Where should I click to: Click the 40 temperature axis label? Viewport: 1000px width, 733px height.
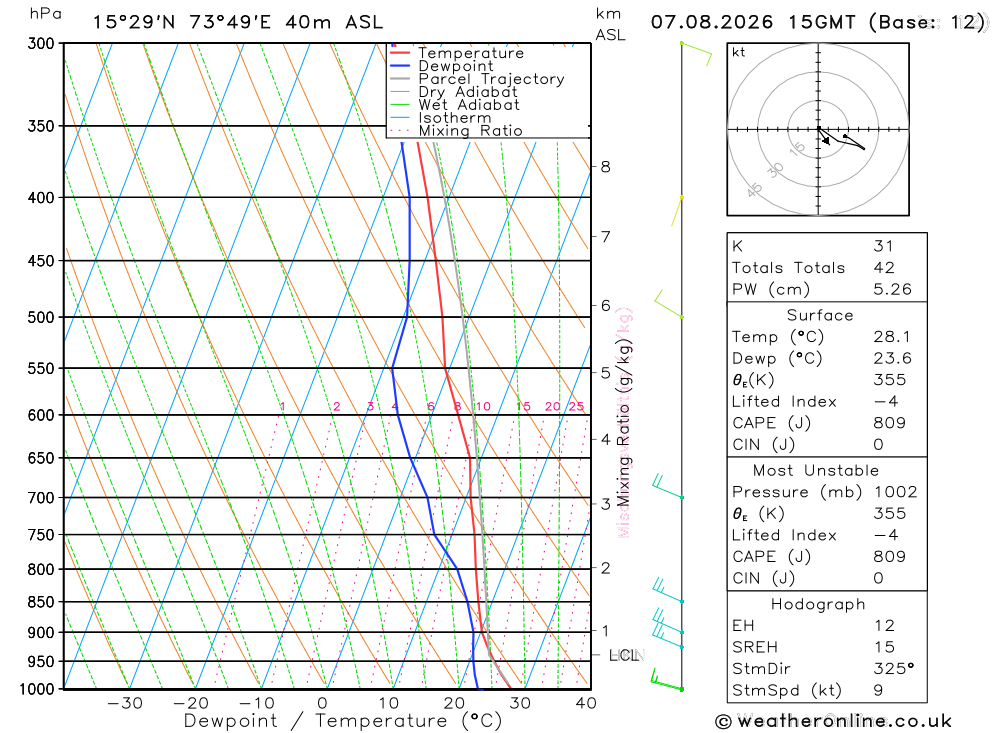586,703
